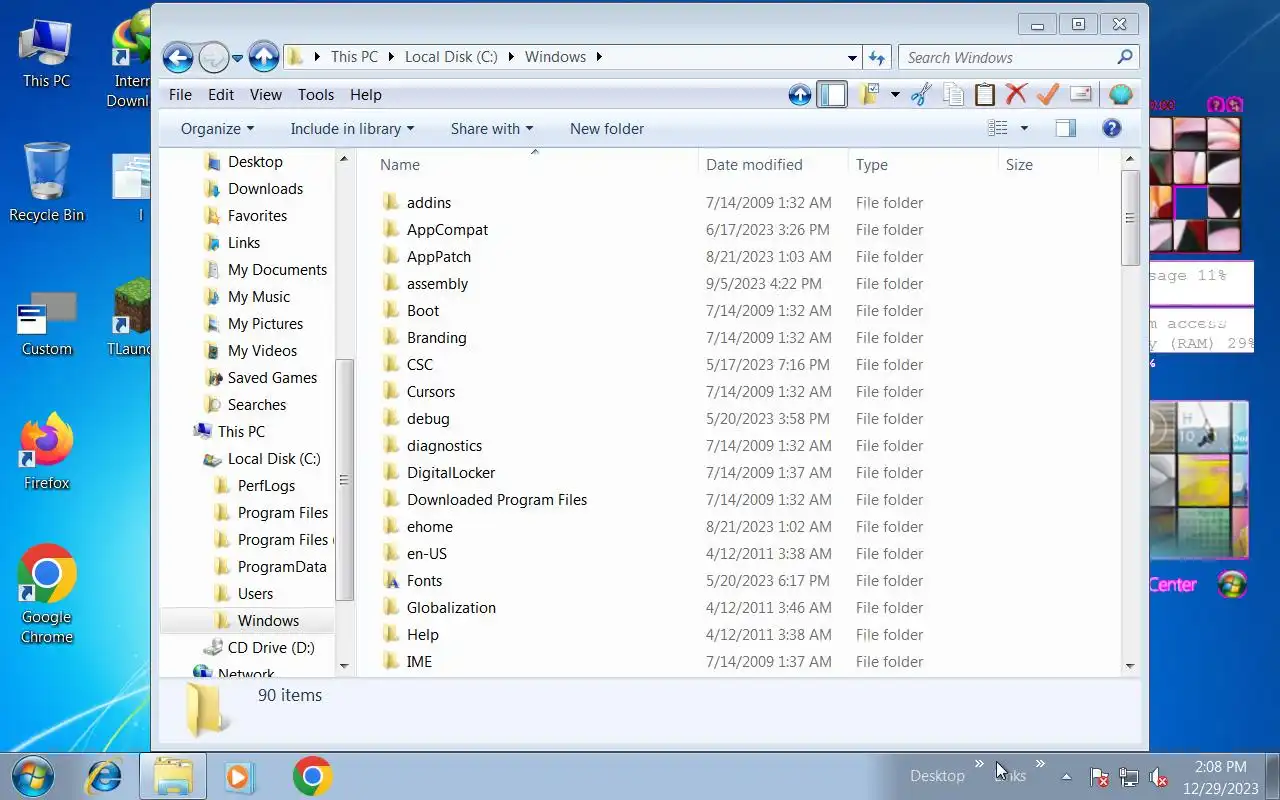Click the blue Back arrow button
Screen dimensions: 1280x800
click(178, 57)
